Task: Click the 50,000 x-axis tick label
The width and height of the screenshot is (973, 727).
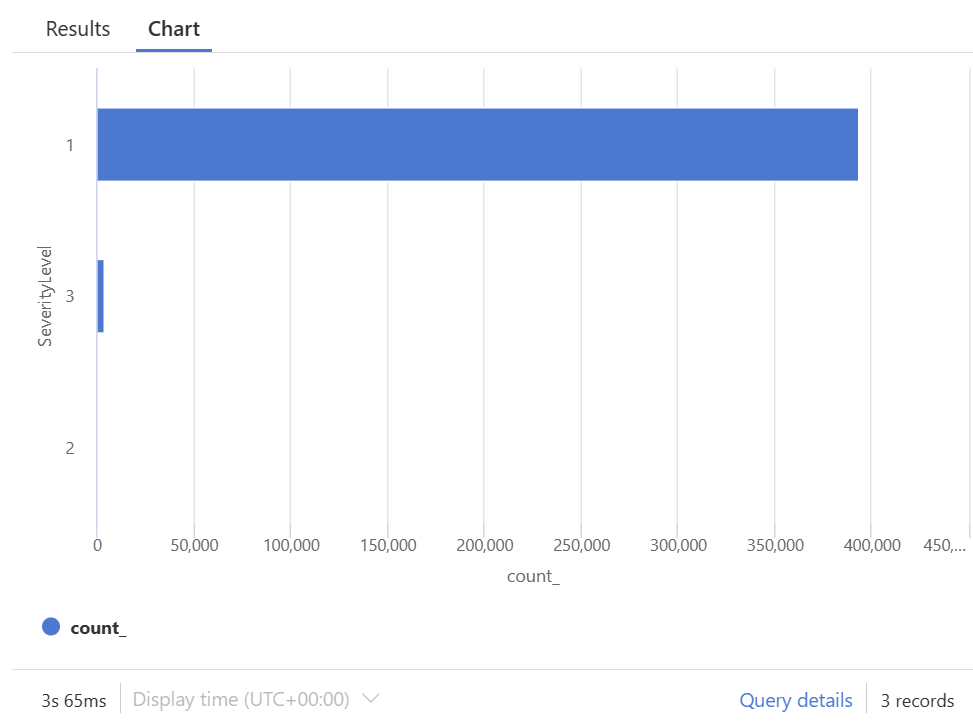Action: pos(194,545)
